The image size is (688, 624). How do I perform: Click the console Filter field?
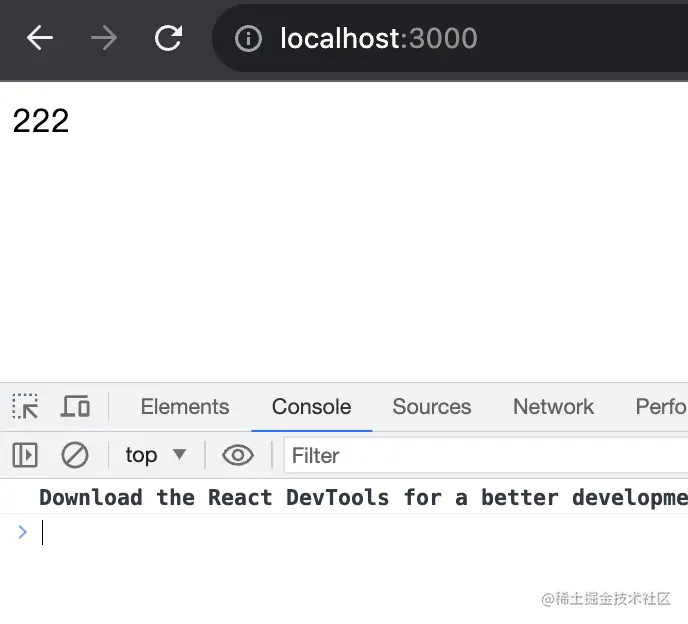(x=486, y=455)
